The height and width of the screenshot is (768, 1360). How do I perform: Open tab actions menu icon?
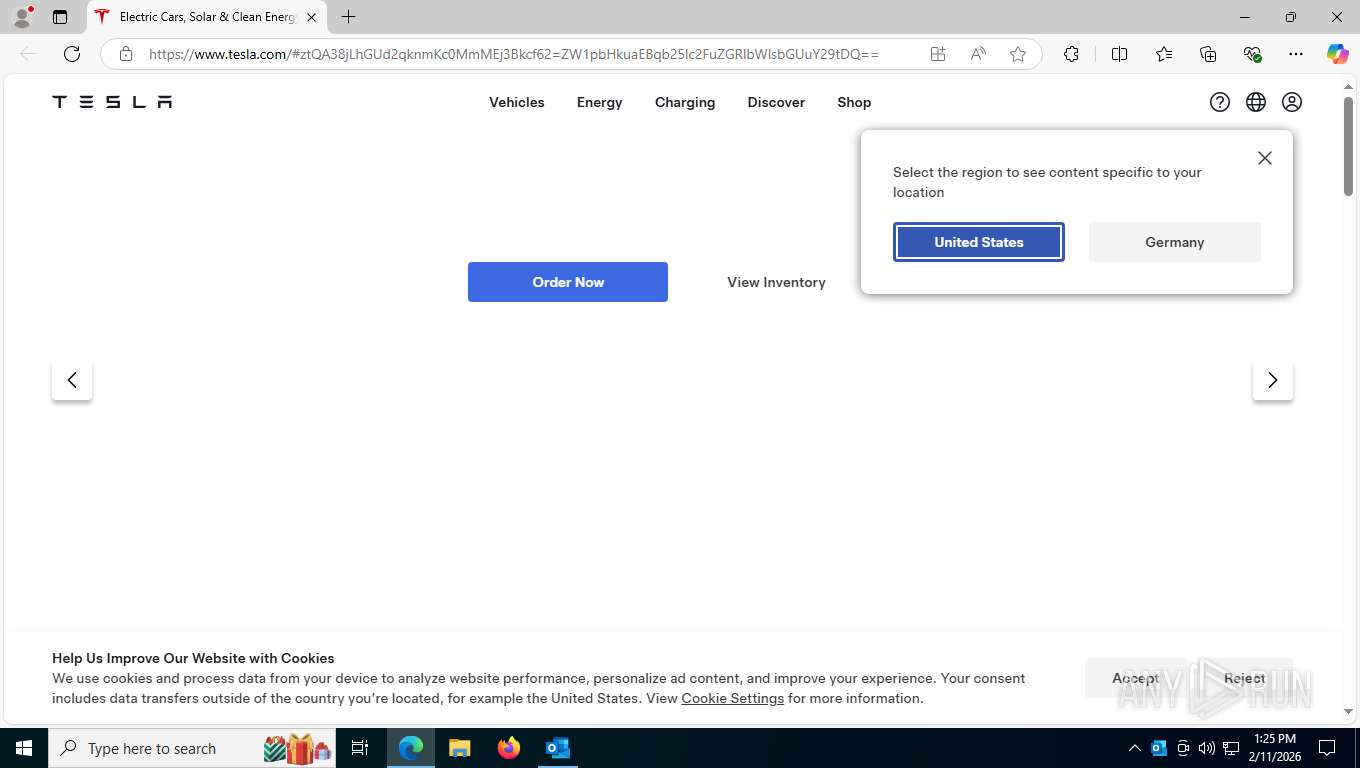60,17
